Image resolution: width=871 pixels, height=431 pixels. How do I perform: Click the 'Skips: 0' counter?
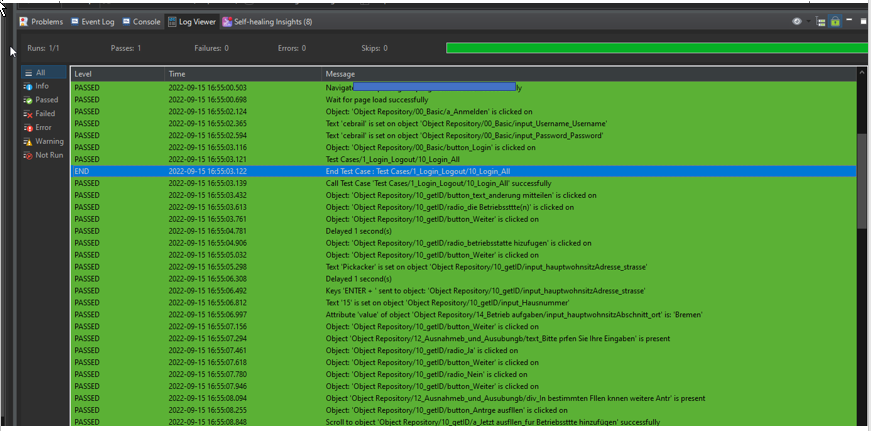point(374,48)
